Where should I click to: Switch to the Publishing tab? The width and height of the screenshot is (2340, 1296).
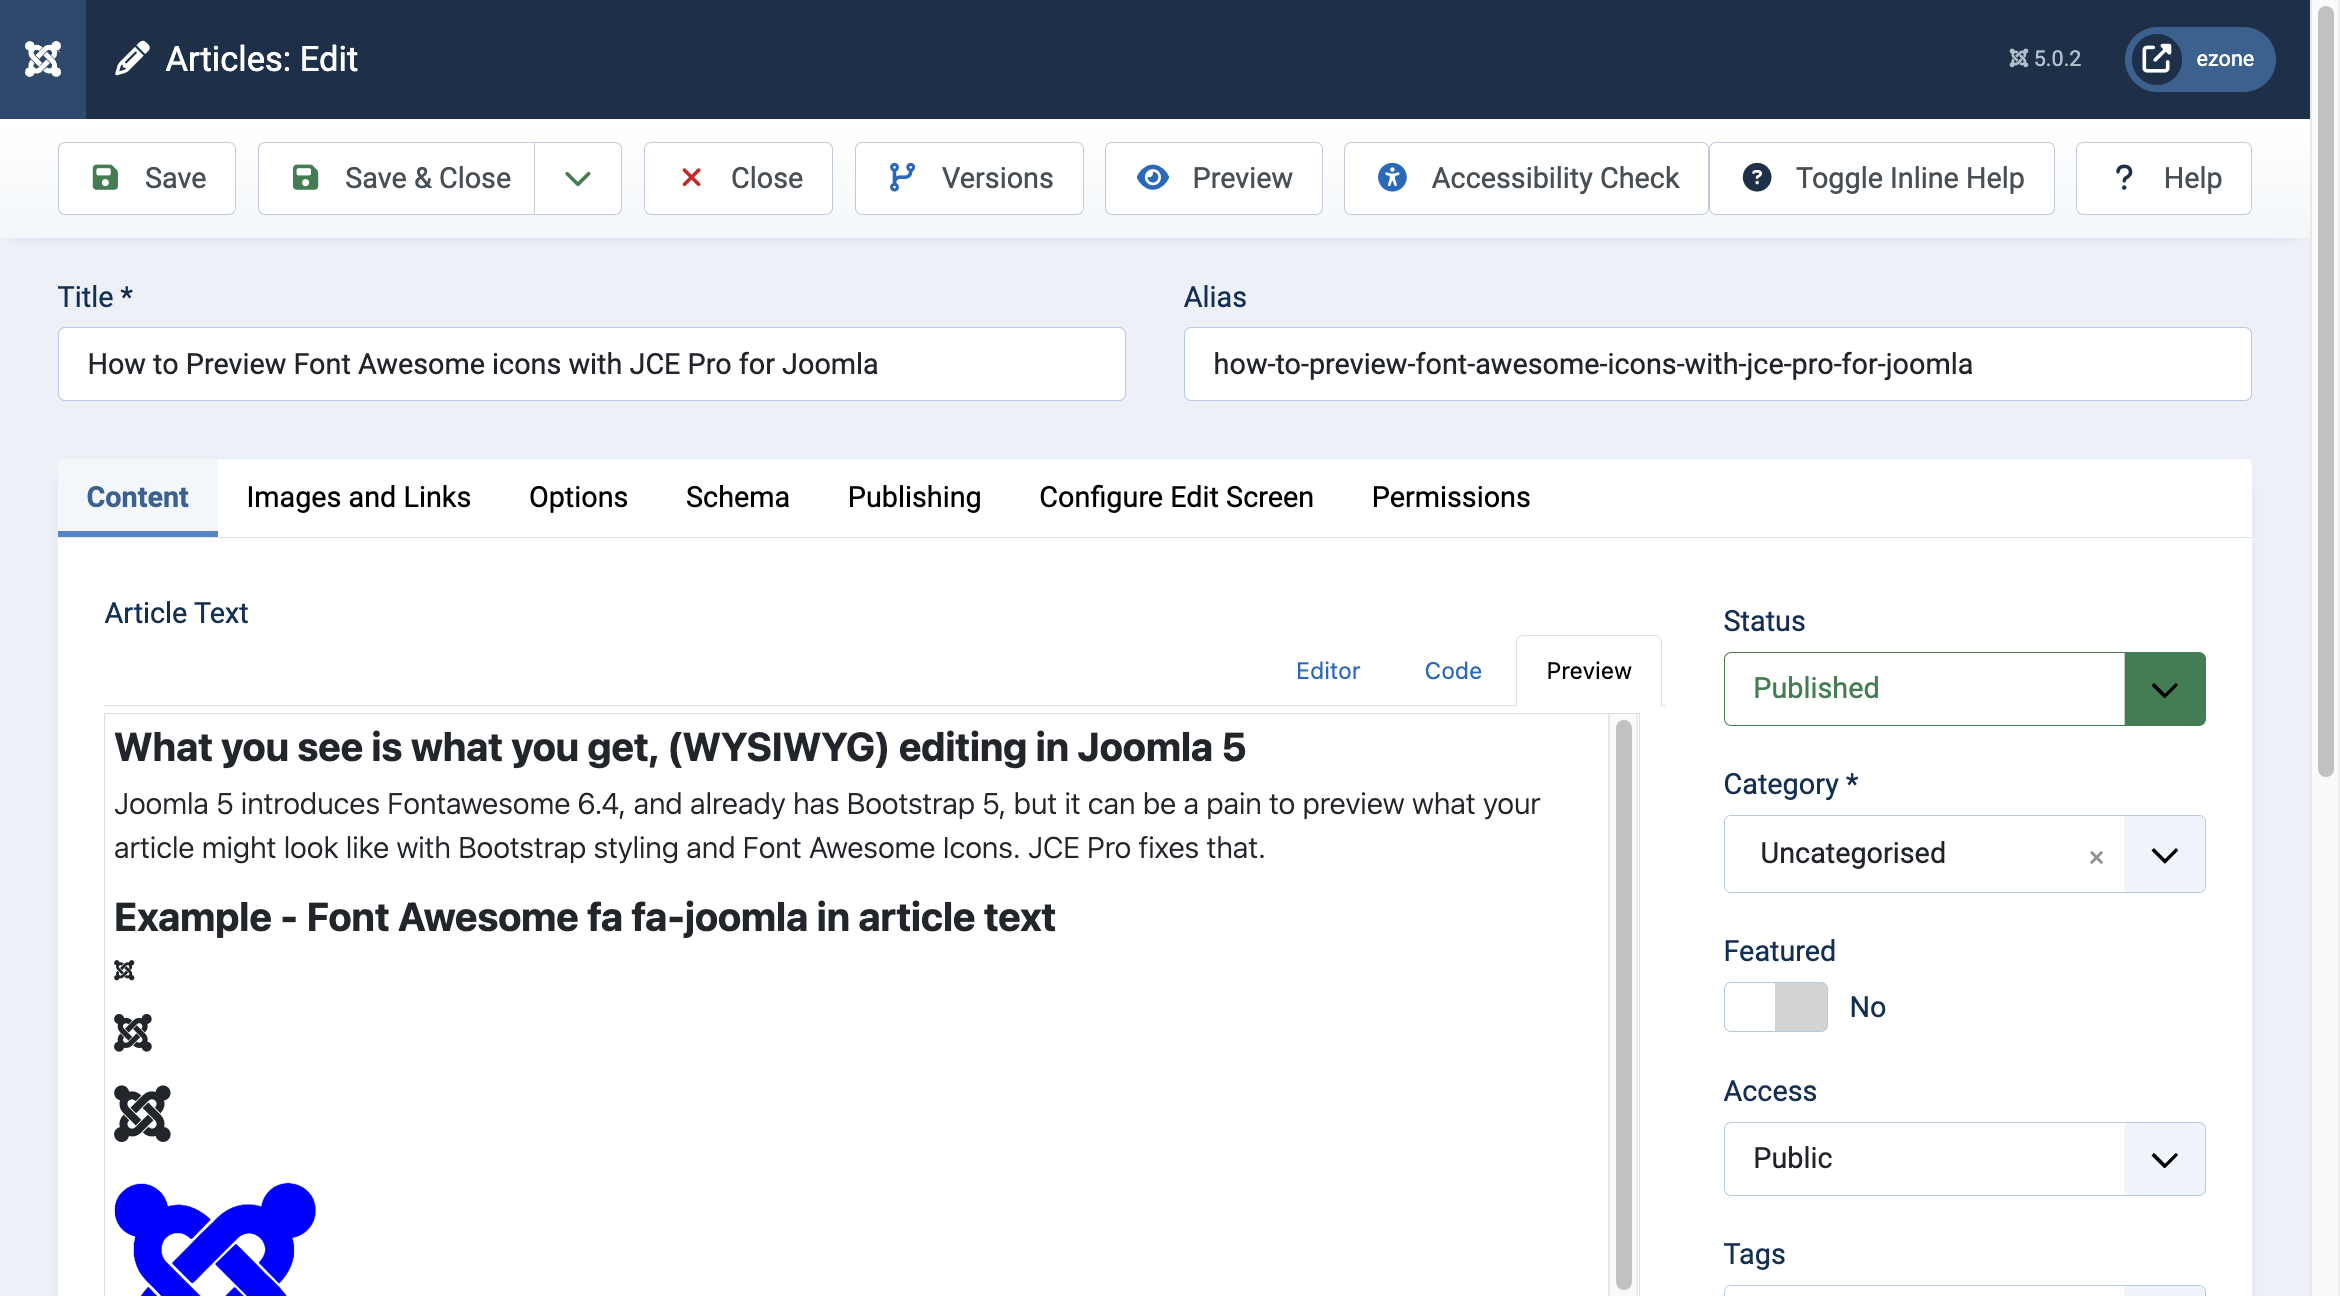913,497
